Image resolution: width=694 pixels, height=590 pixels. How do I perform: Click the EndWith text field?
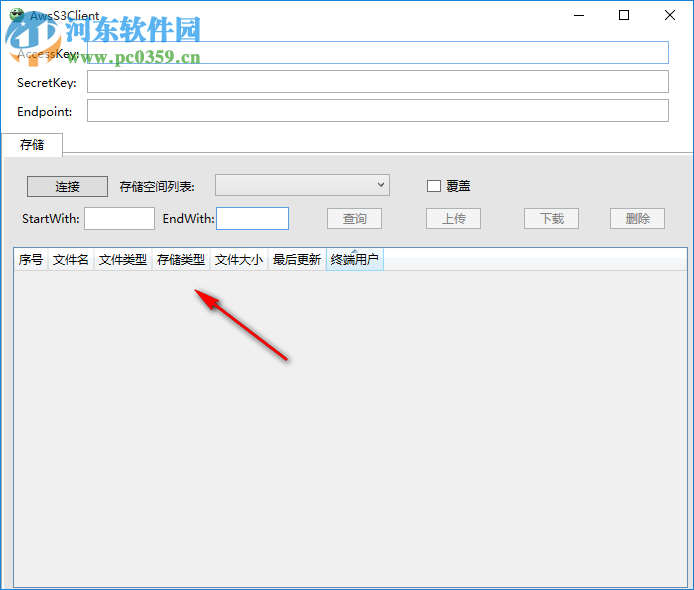pyautogui.click(x=252, y=219)
